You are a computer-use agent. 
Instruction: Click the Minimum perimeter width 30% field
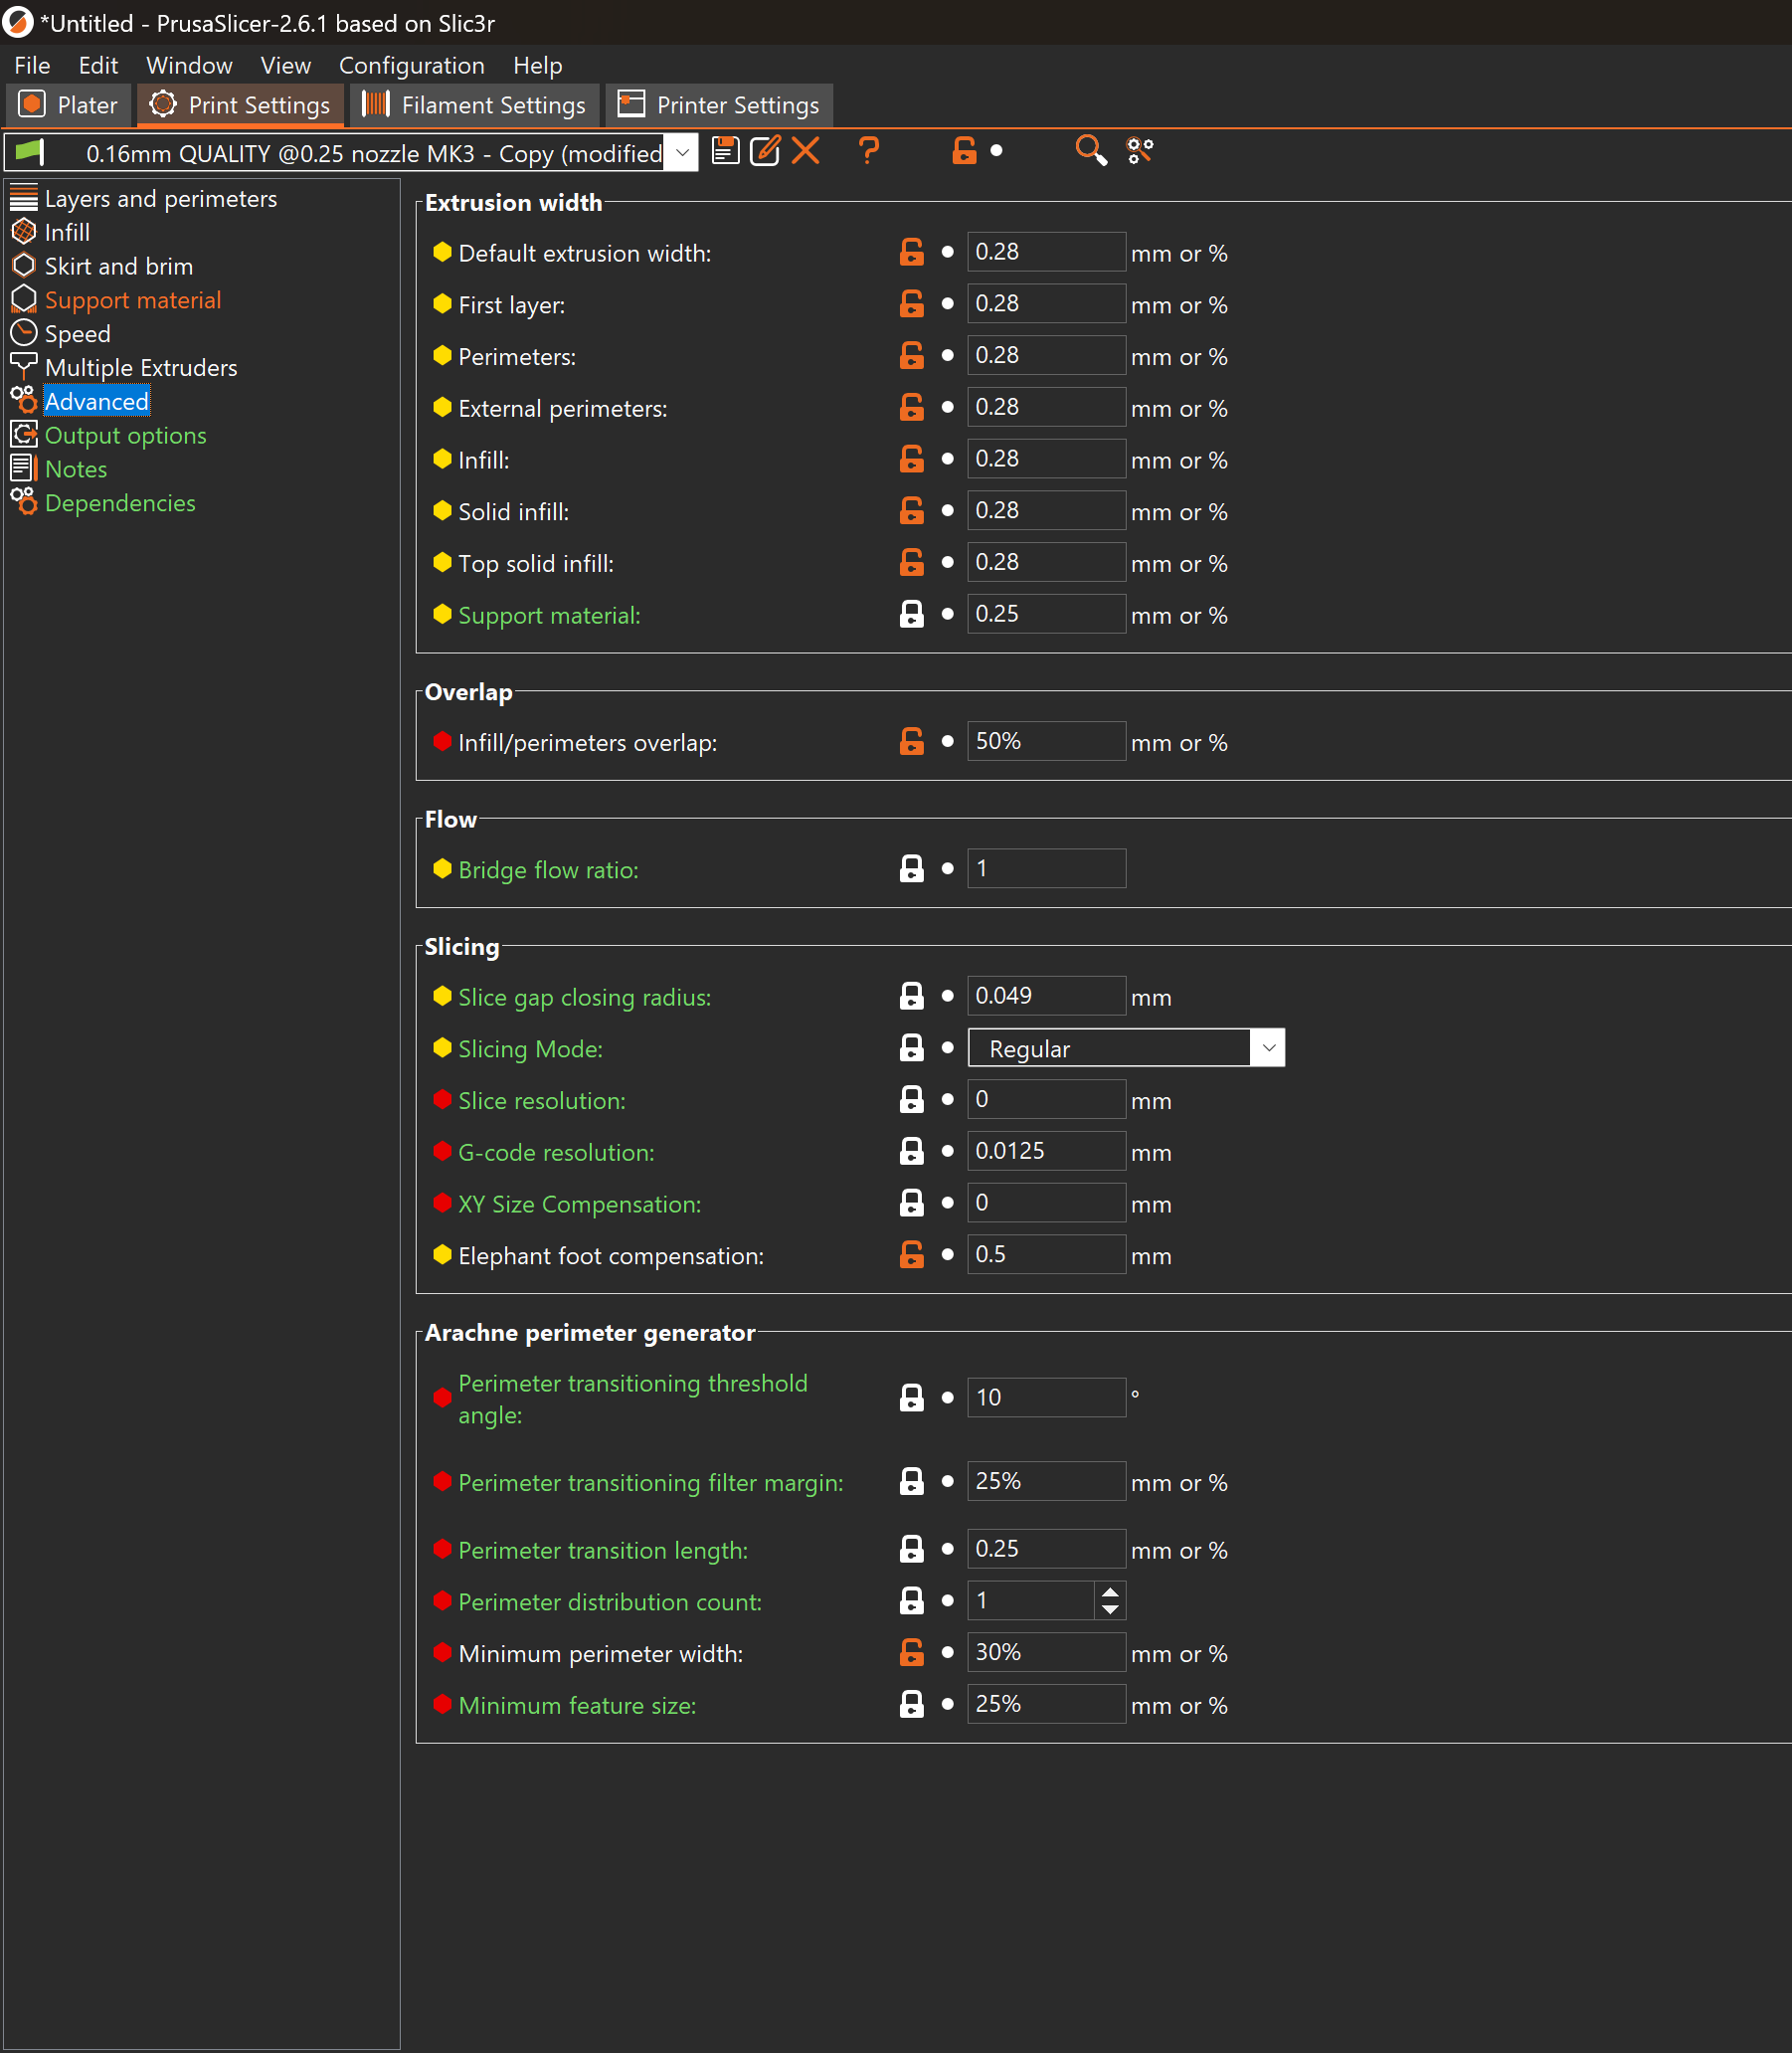click(x=1046, y=1653)
